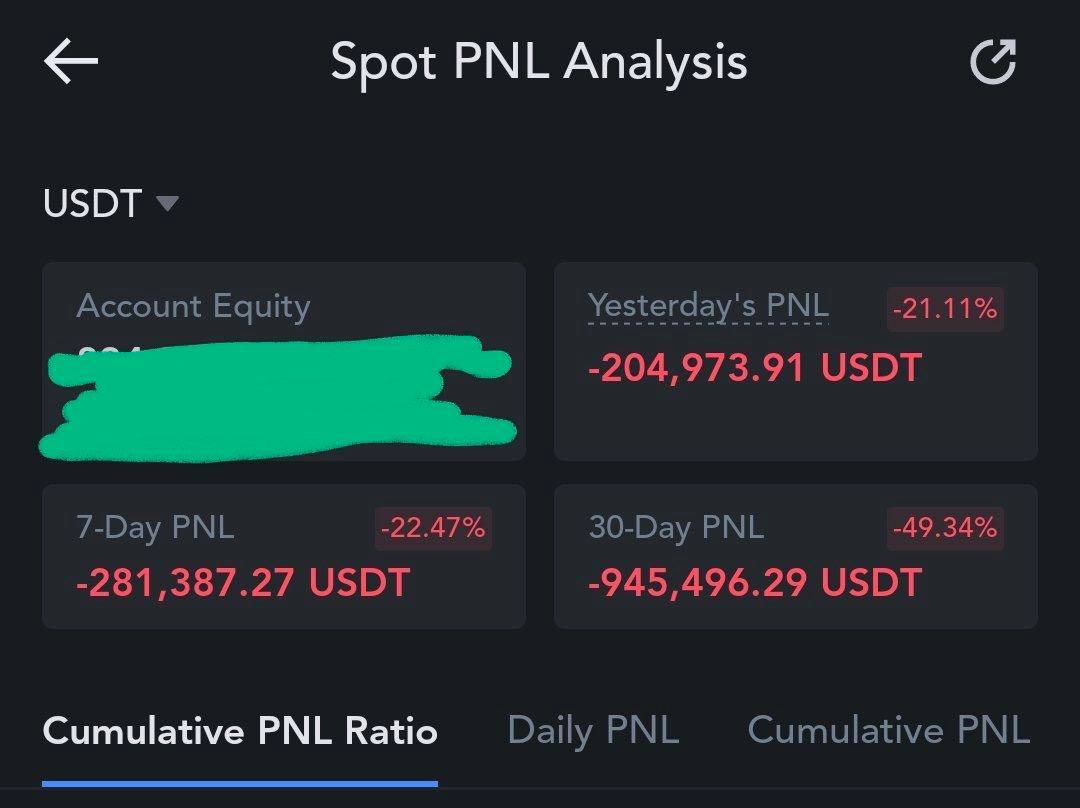Tap the -21.11% percentage badge
1080x808 pixels.
click(945, 309)
